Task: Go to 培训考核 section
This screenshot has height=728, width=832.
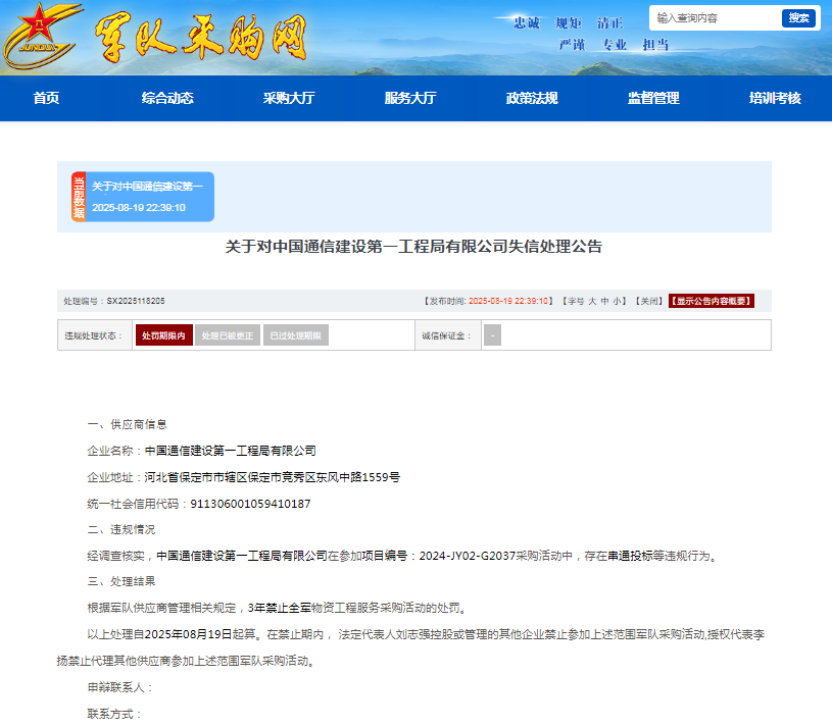Action: (x=775, y=98)
